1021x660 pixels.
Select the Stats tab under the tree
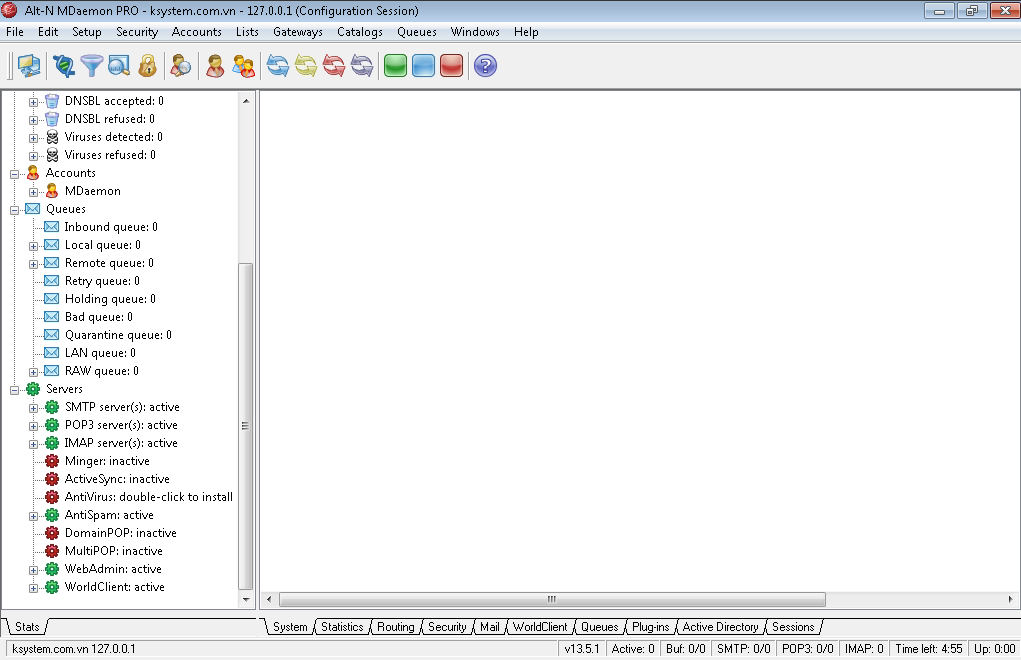[x=27, y=627]
